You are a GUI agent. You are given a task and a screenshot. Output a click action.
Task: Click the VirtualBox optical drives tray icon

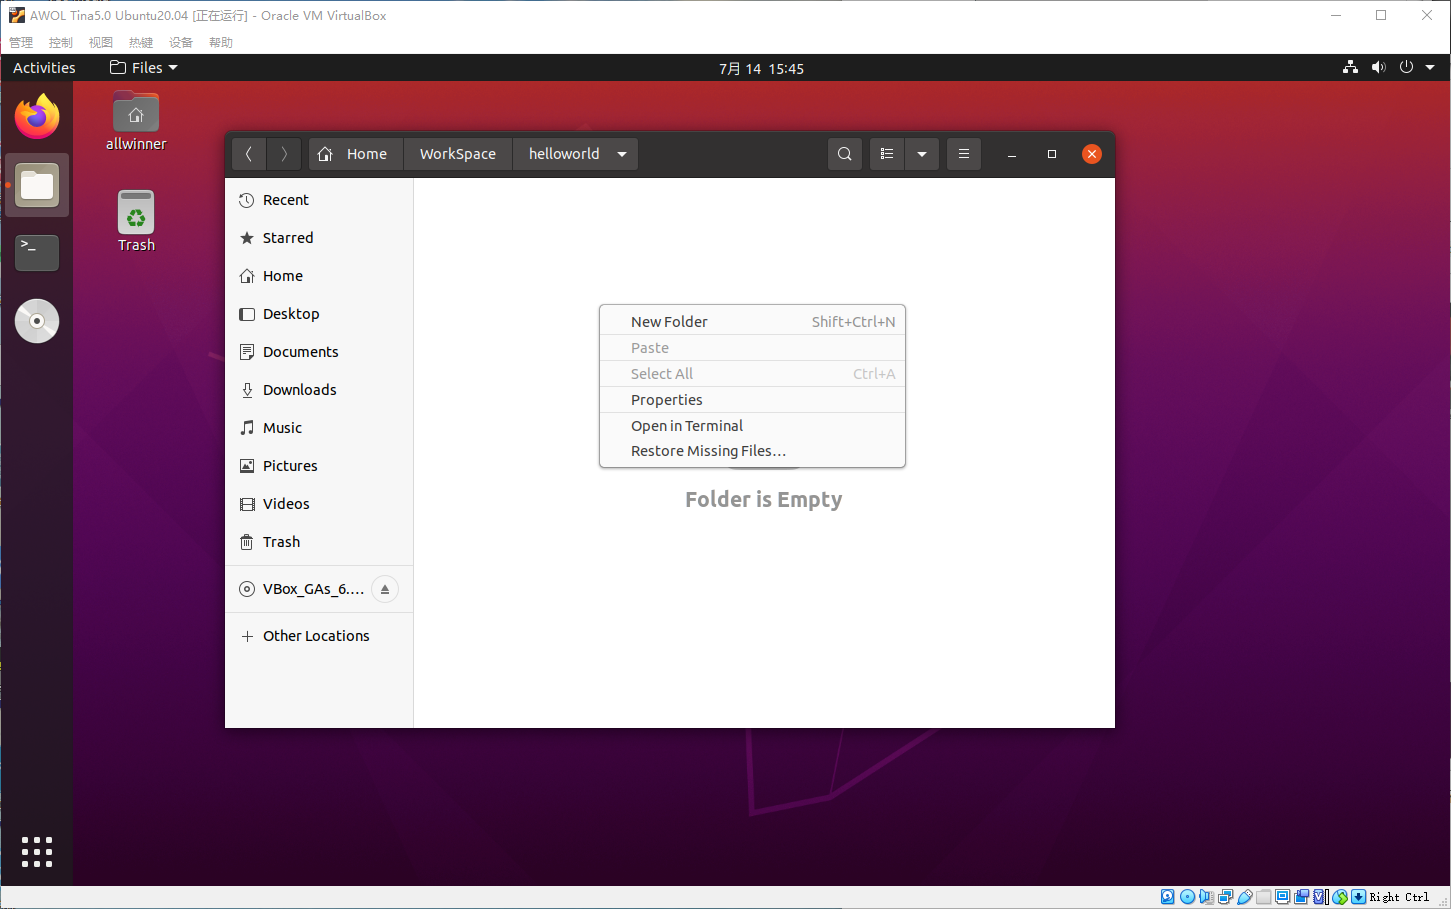1186,896
